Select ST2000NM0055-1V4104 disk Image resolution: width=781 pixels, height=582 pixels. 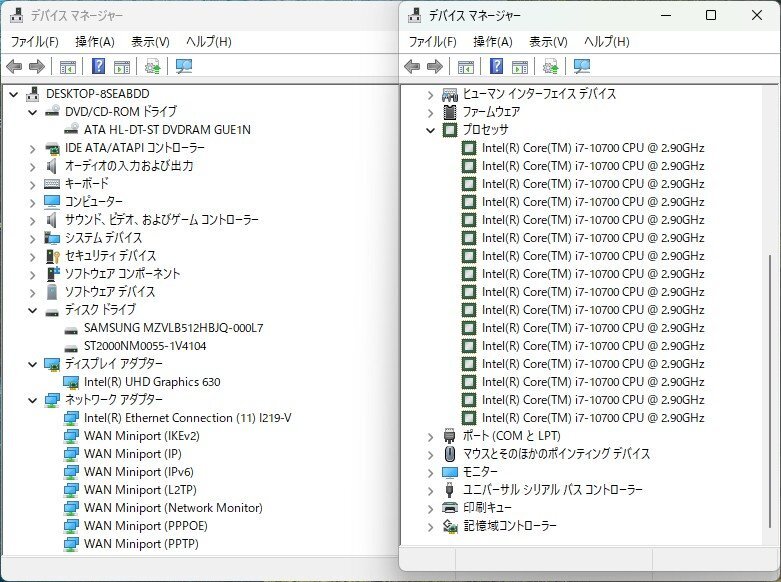click(145, 346)
